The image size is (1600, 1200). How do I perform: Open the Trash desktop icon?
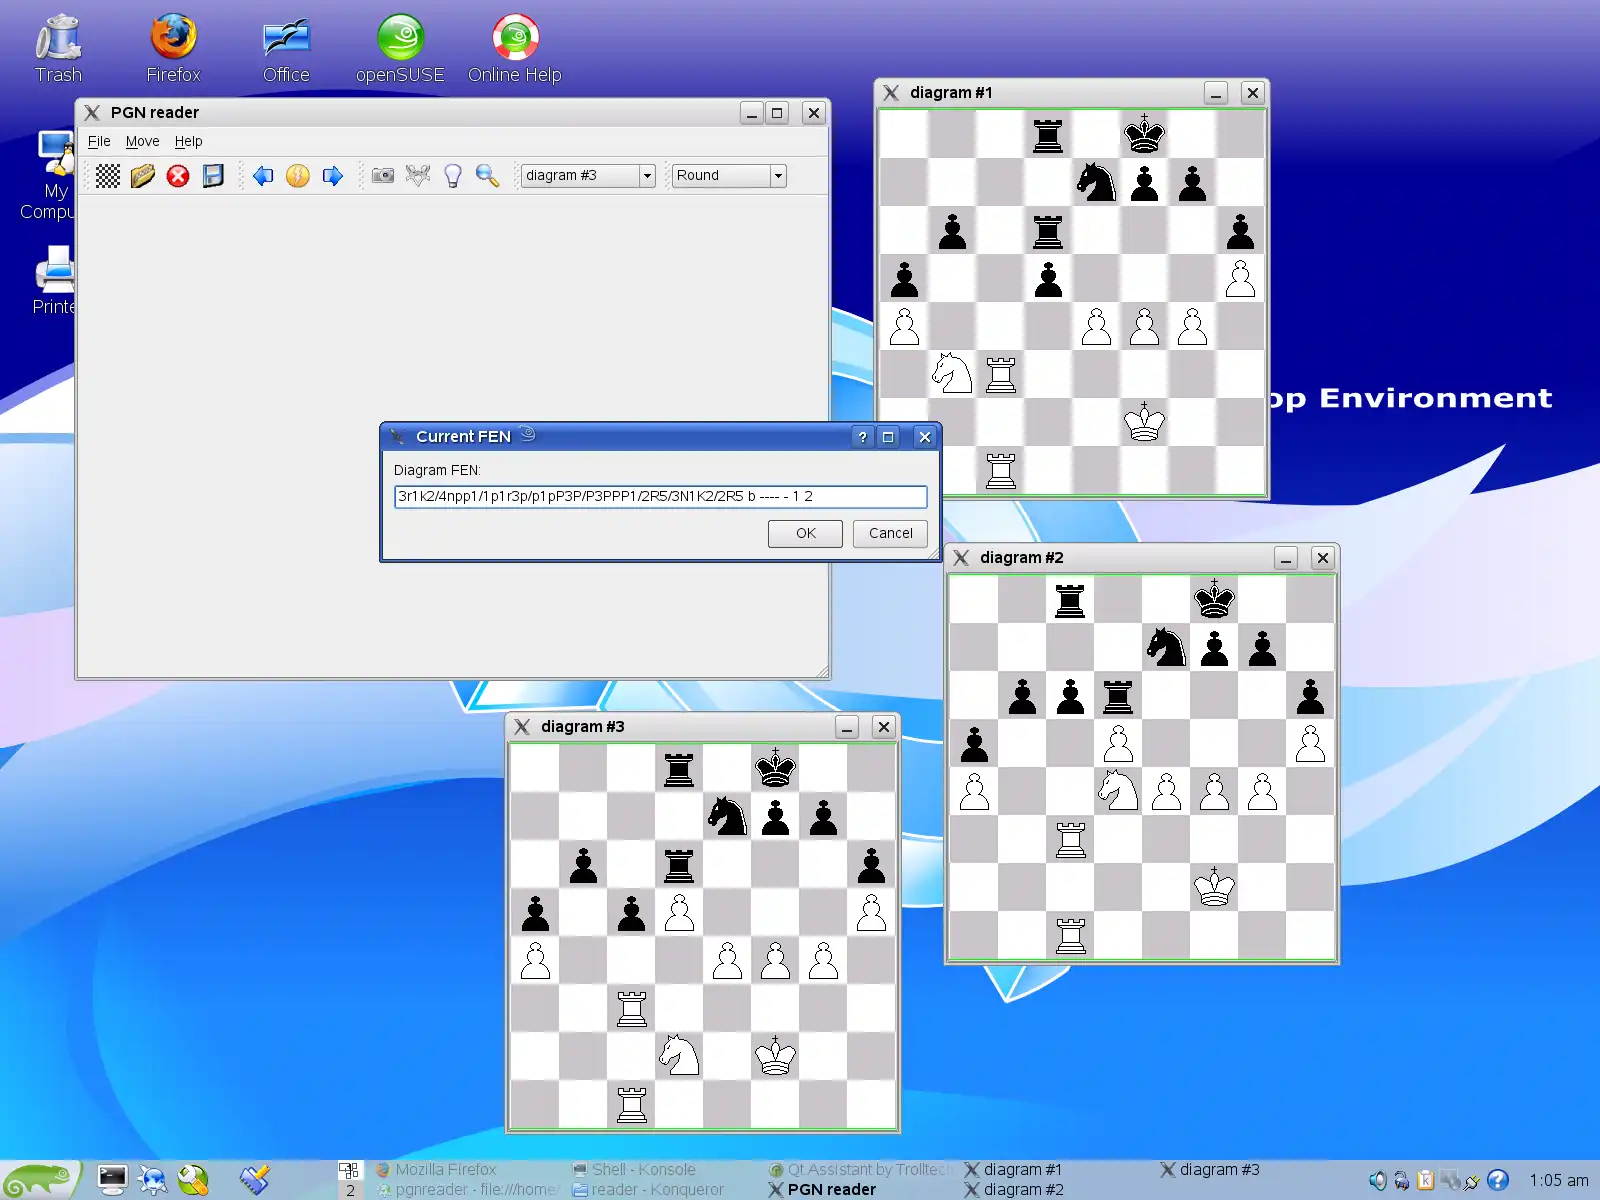point(59,48)
